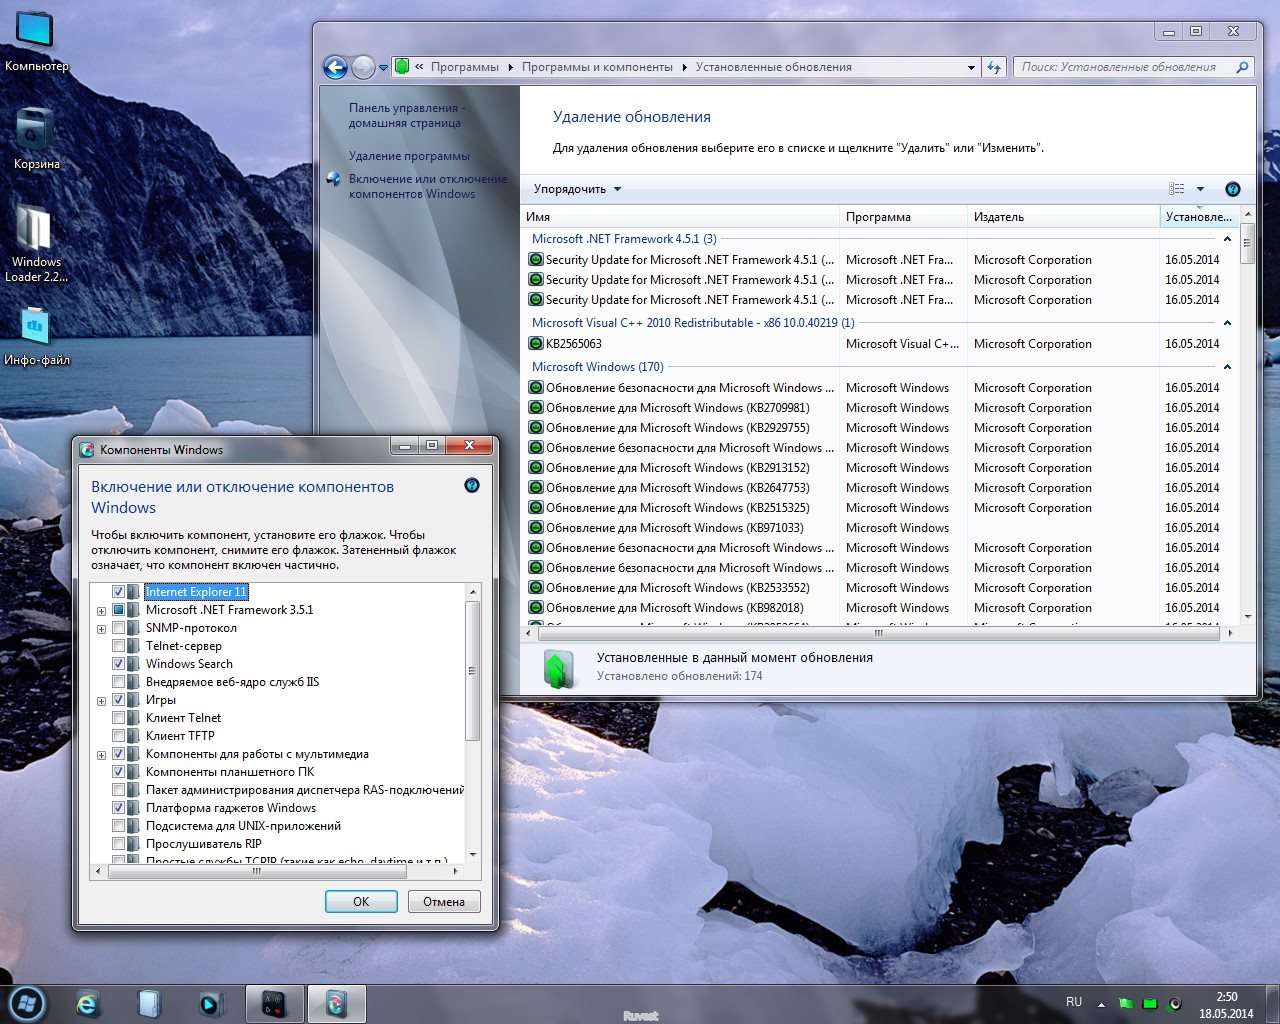Click the taskbar clock showing 2:50
Screen dimensions: 1280x1024
coord(1226,1005)
